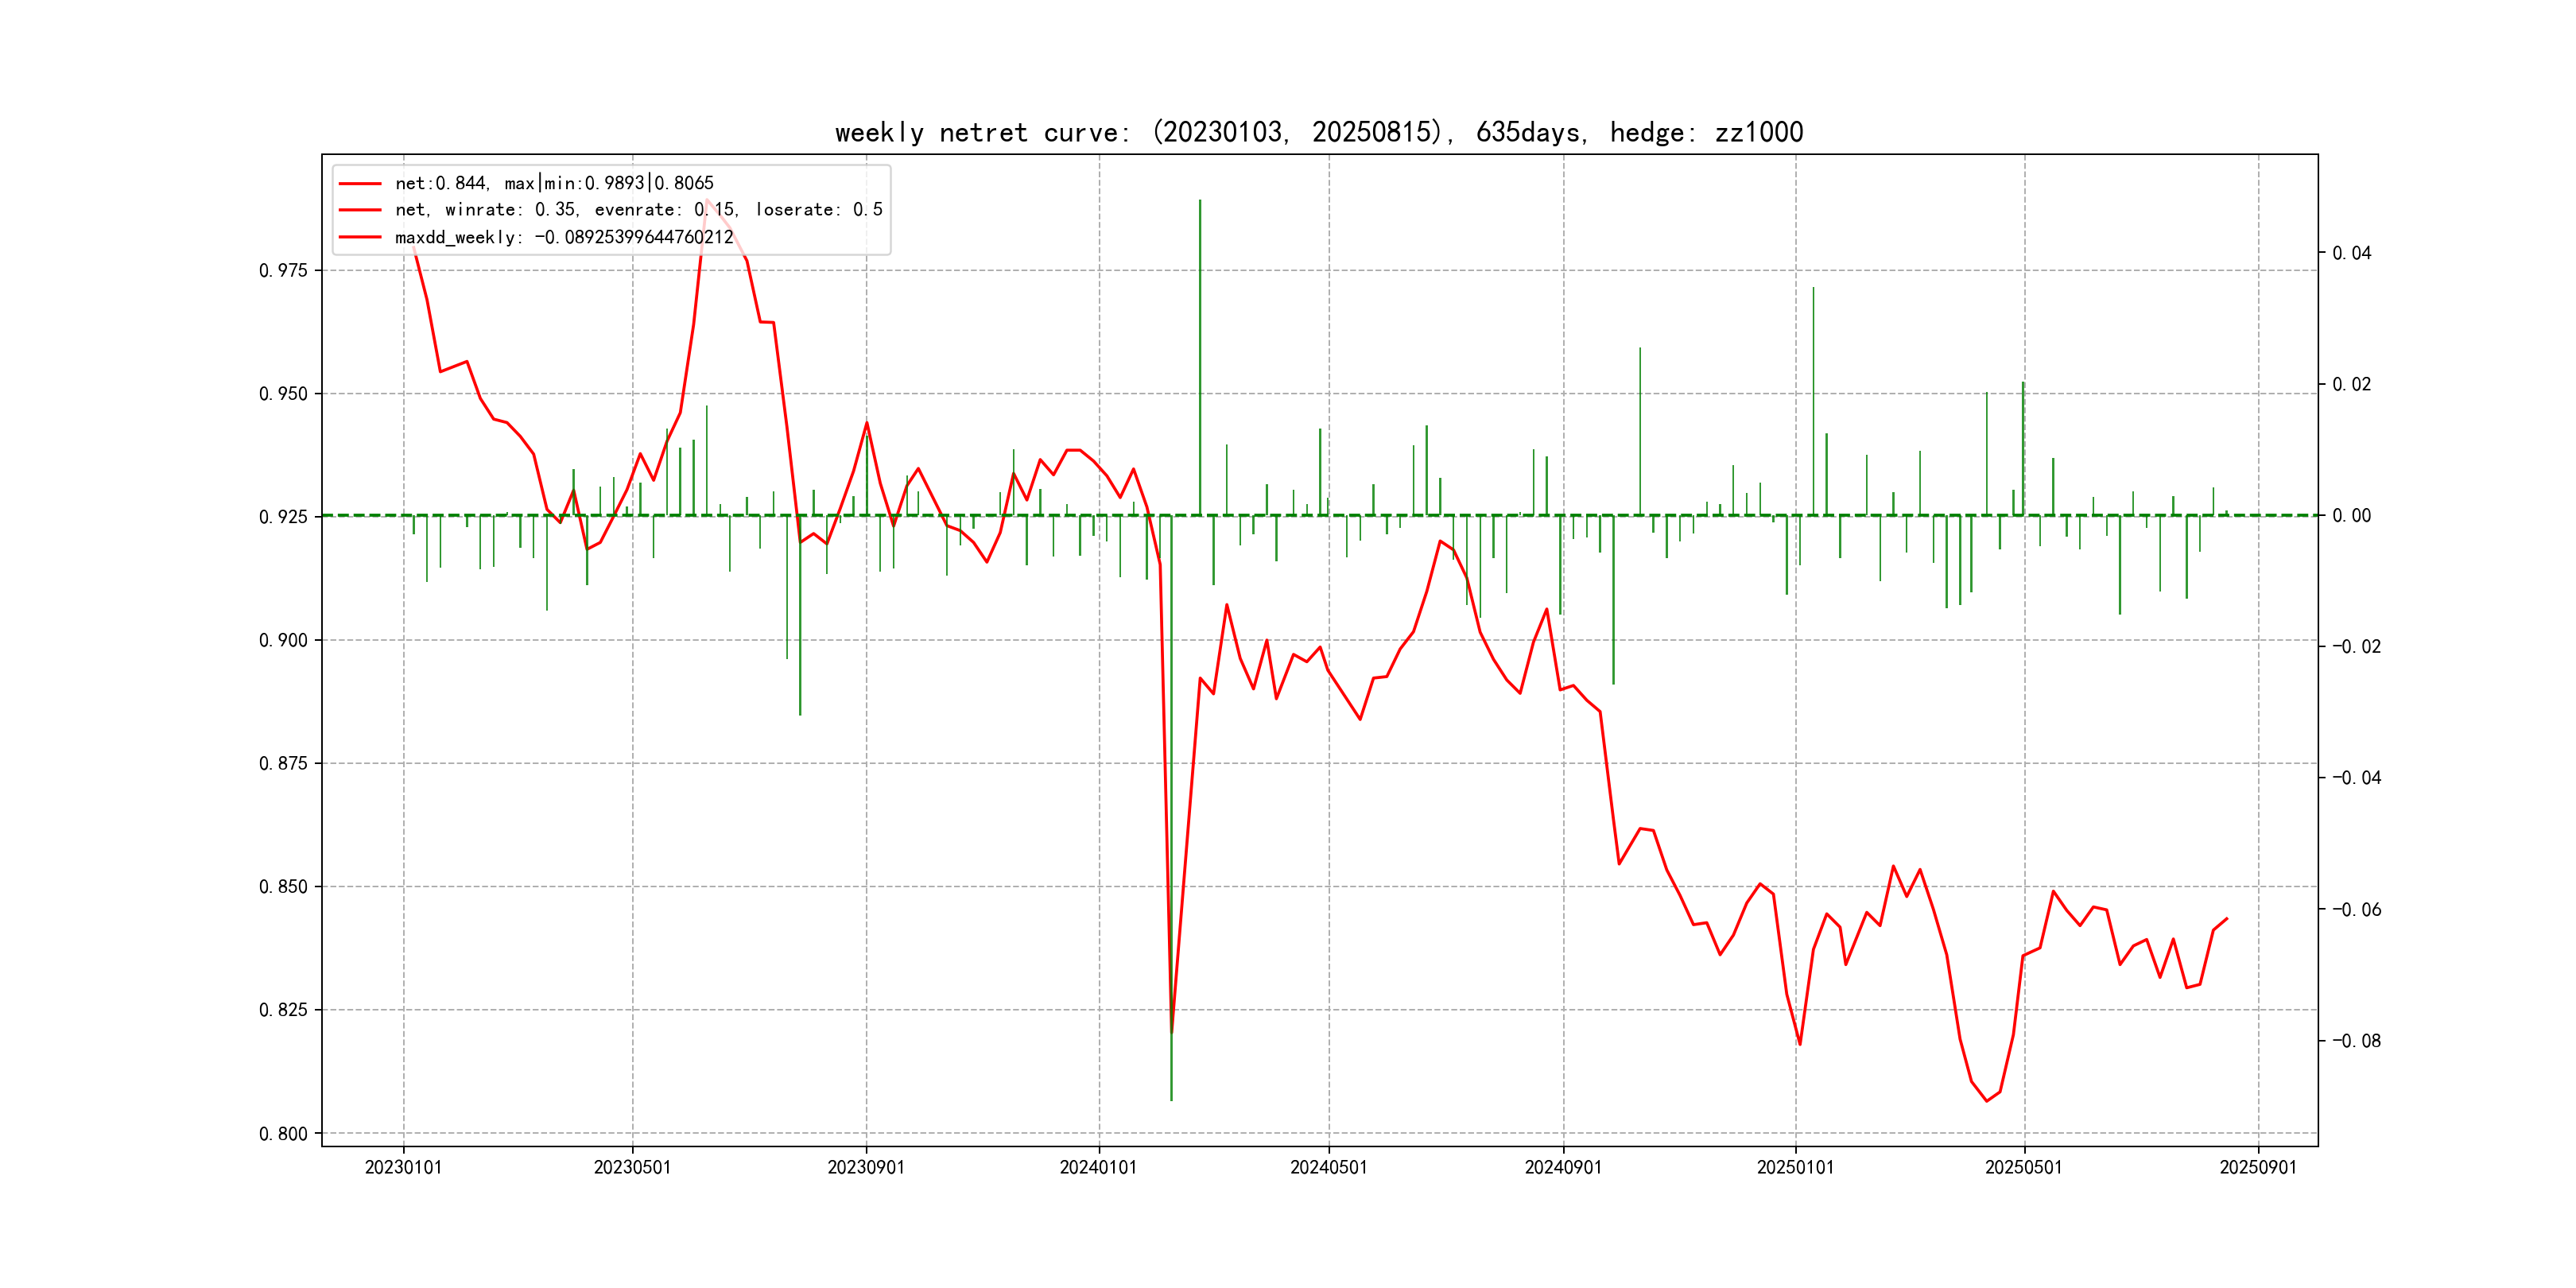Click the 20230101 x-axis date label
The image size is (2576, 1288).
pyautogui.click(x=403, y=1168)
